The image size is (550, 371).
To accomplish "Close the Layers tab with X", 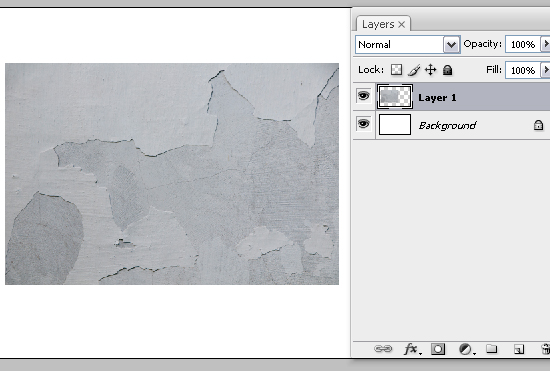I will 402,25.
